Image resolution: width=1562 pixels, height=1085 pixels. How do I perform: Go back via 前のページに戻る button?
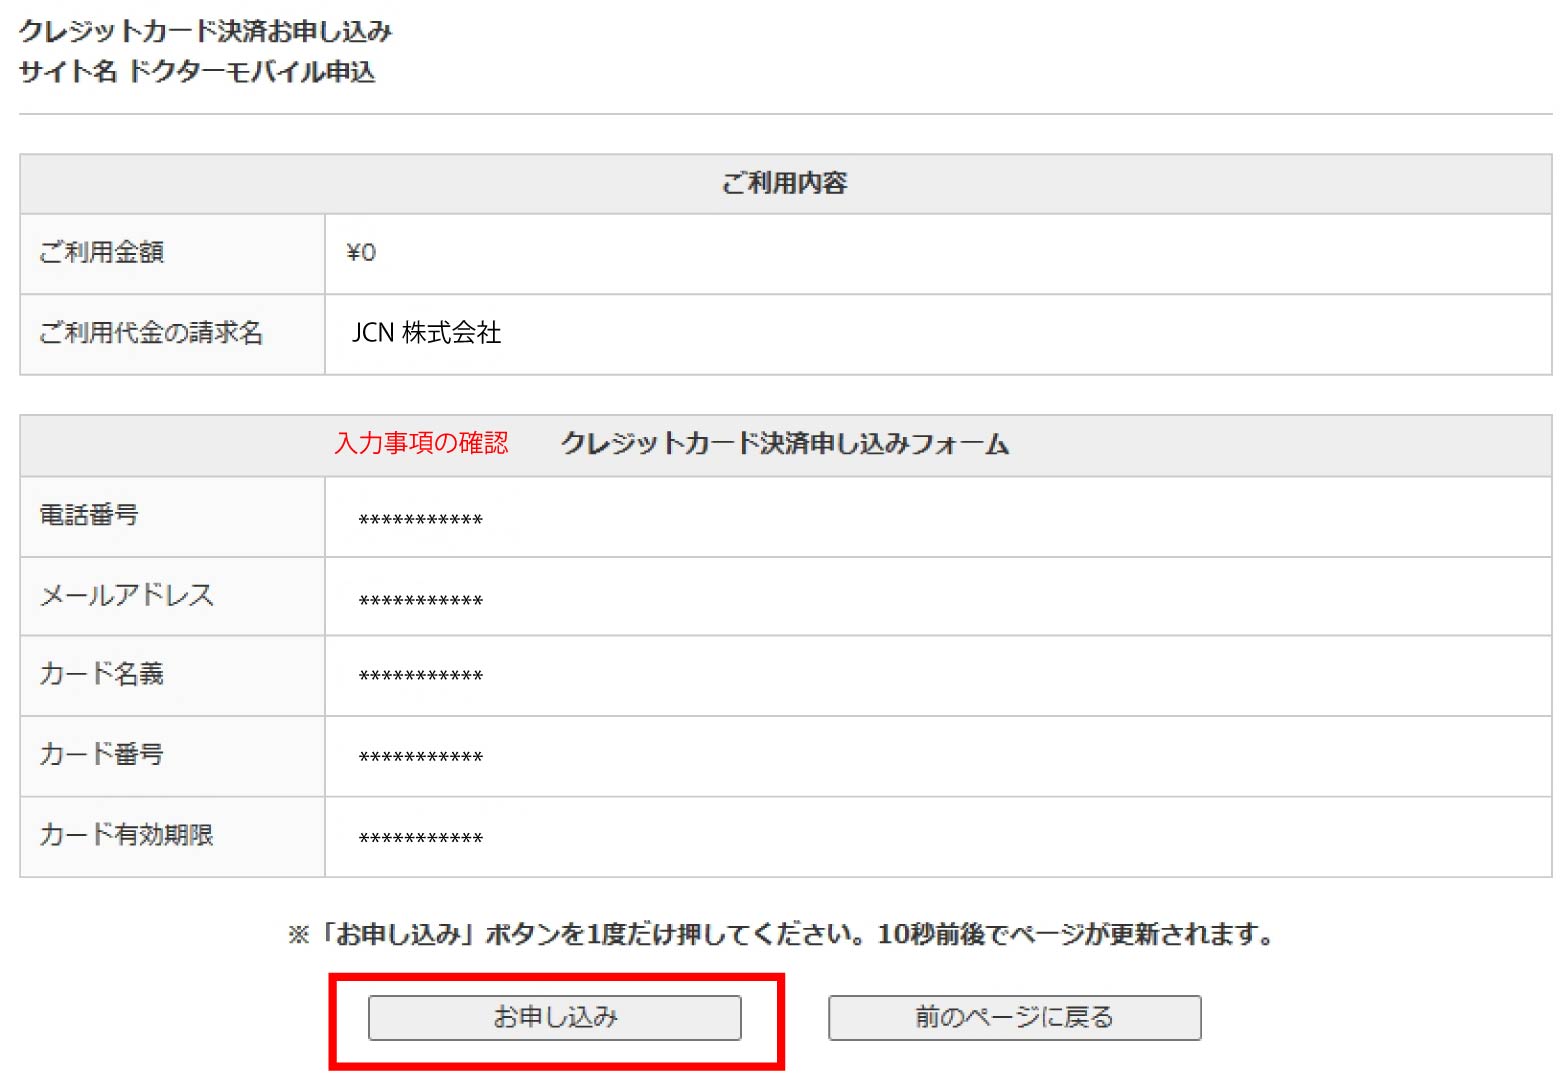[x=1014, y=1017]
